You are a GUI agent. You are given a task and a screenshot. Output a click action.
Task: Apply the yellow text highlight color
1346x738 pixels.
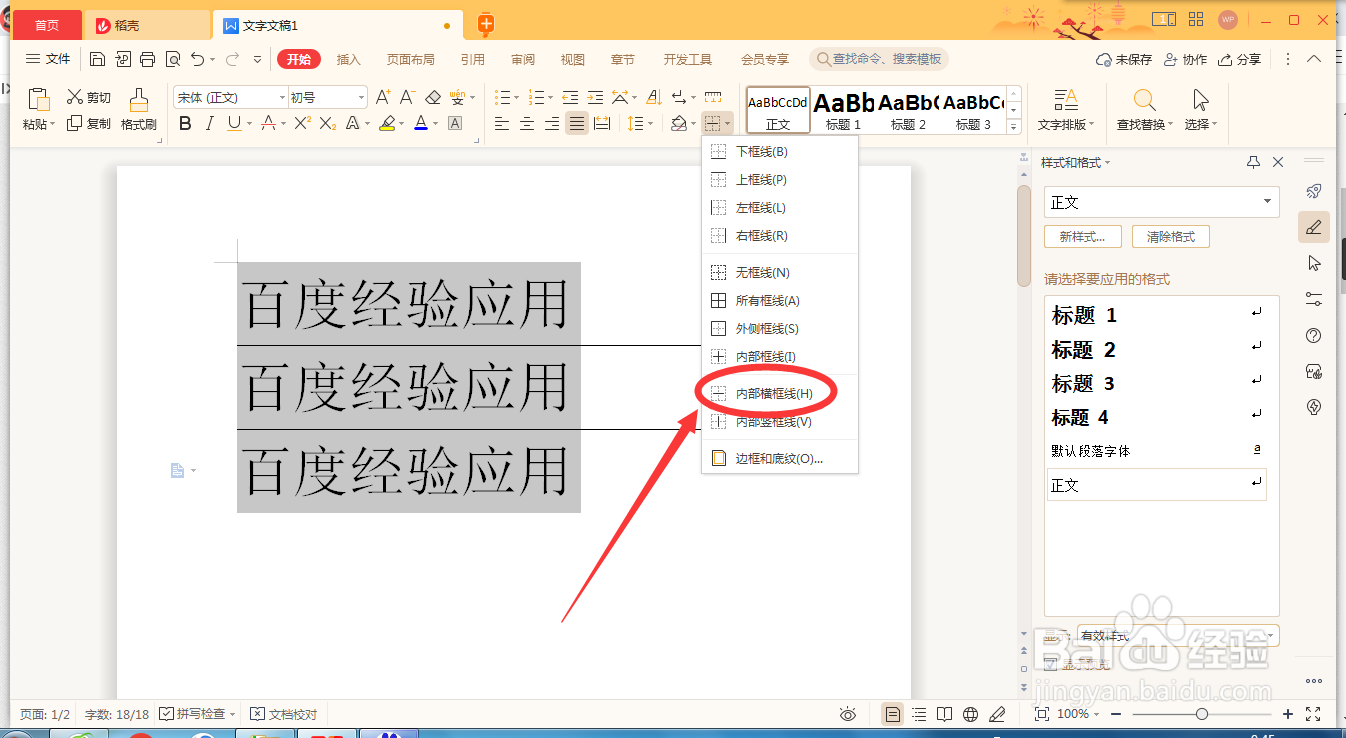point(387,124)
